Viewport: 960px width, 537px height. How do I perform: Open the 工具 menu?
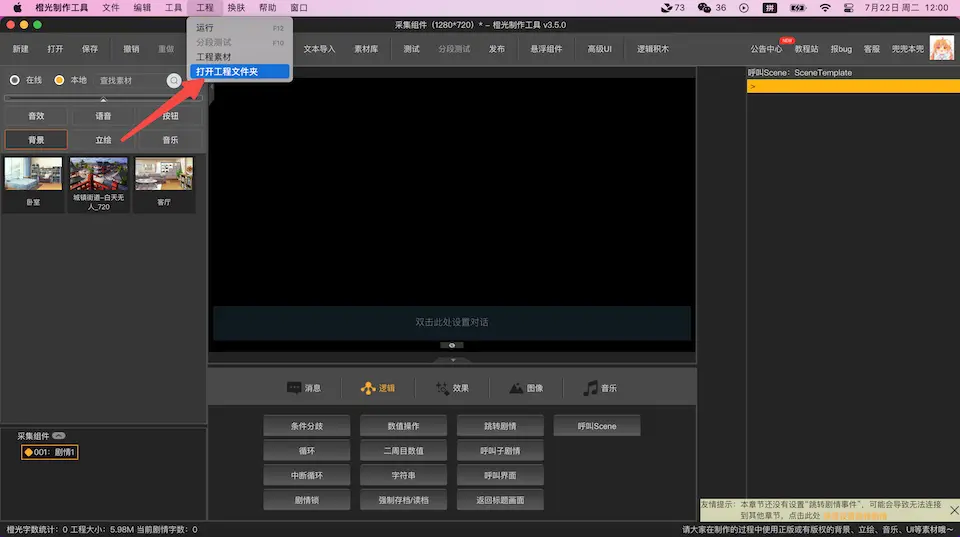tap(173, 7)
